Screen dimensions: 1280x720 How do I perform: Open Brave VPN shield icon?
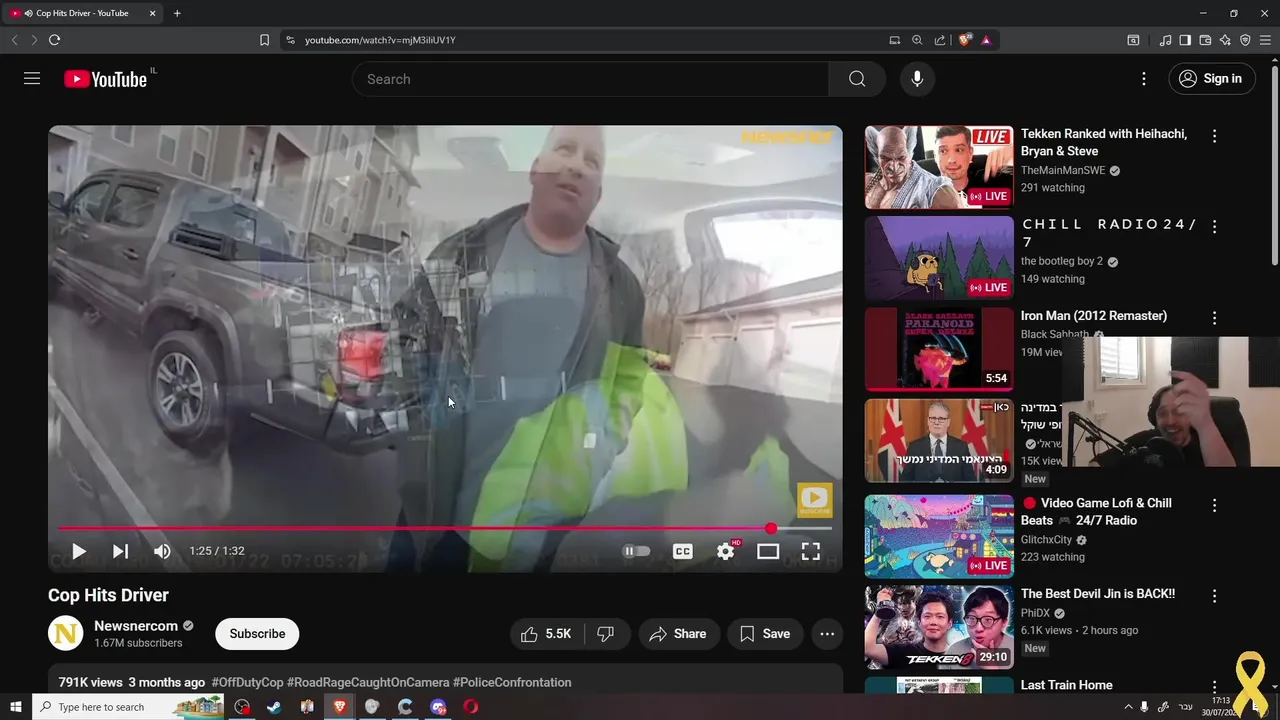tap(1245, 40)
